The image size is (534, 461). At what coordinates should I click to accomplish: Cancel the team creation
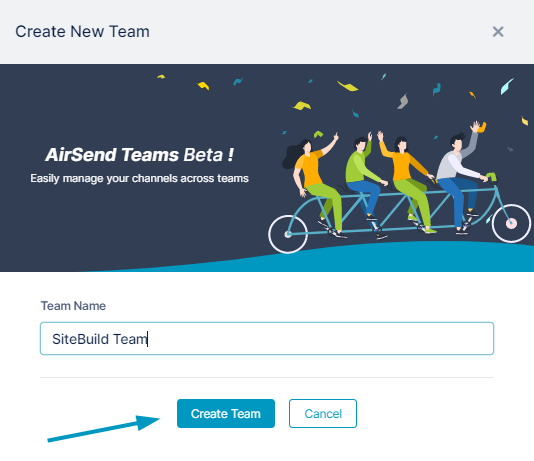click(x=323, y=413)
